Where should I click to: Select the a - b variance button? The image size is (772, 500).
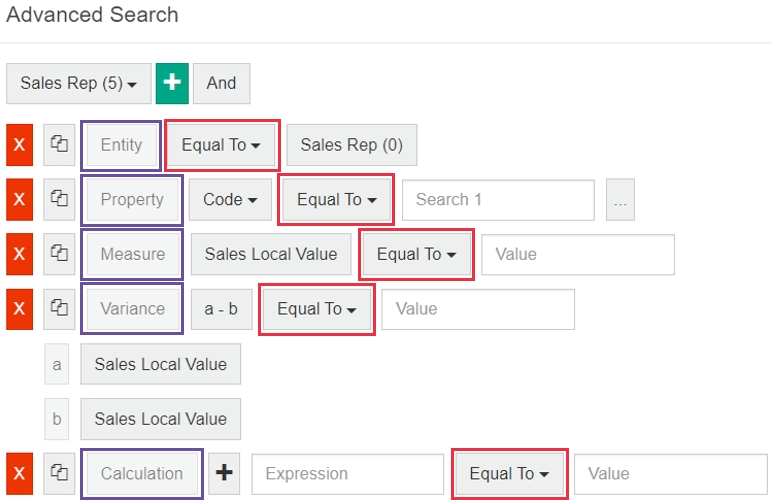point(221,309)
